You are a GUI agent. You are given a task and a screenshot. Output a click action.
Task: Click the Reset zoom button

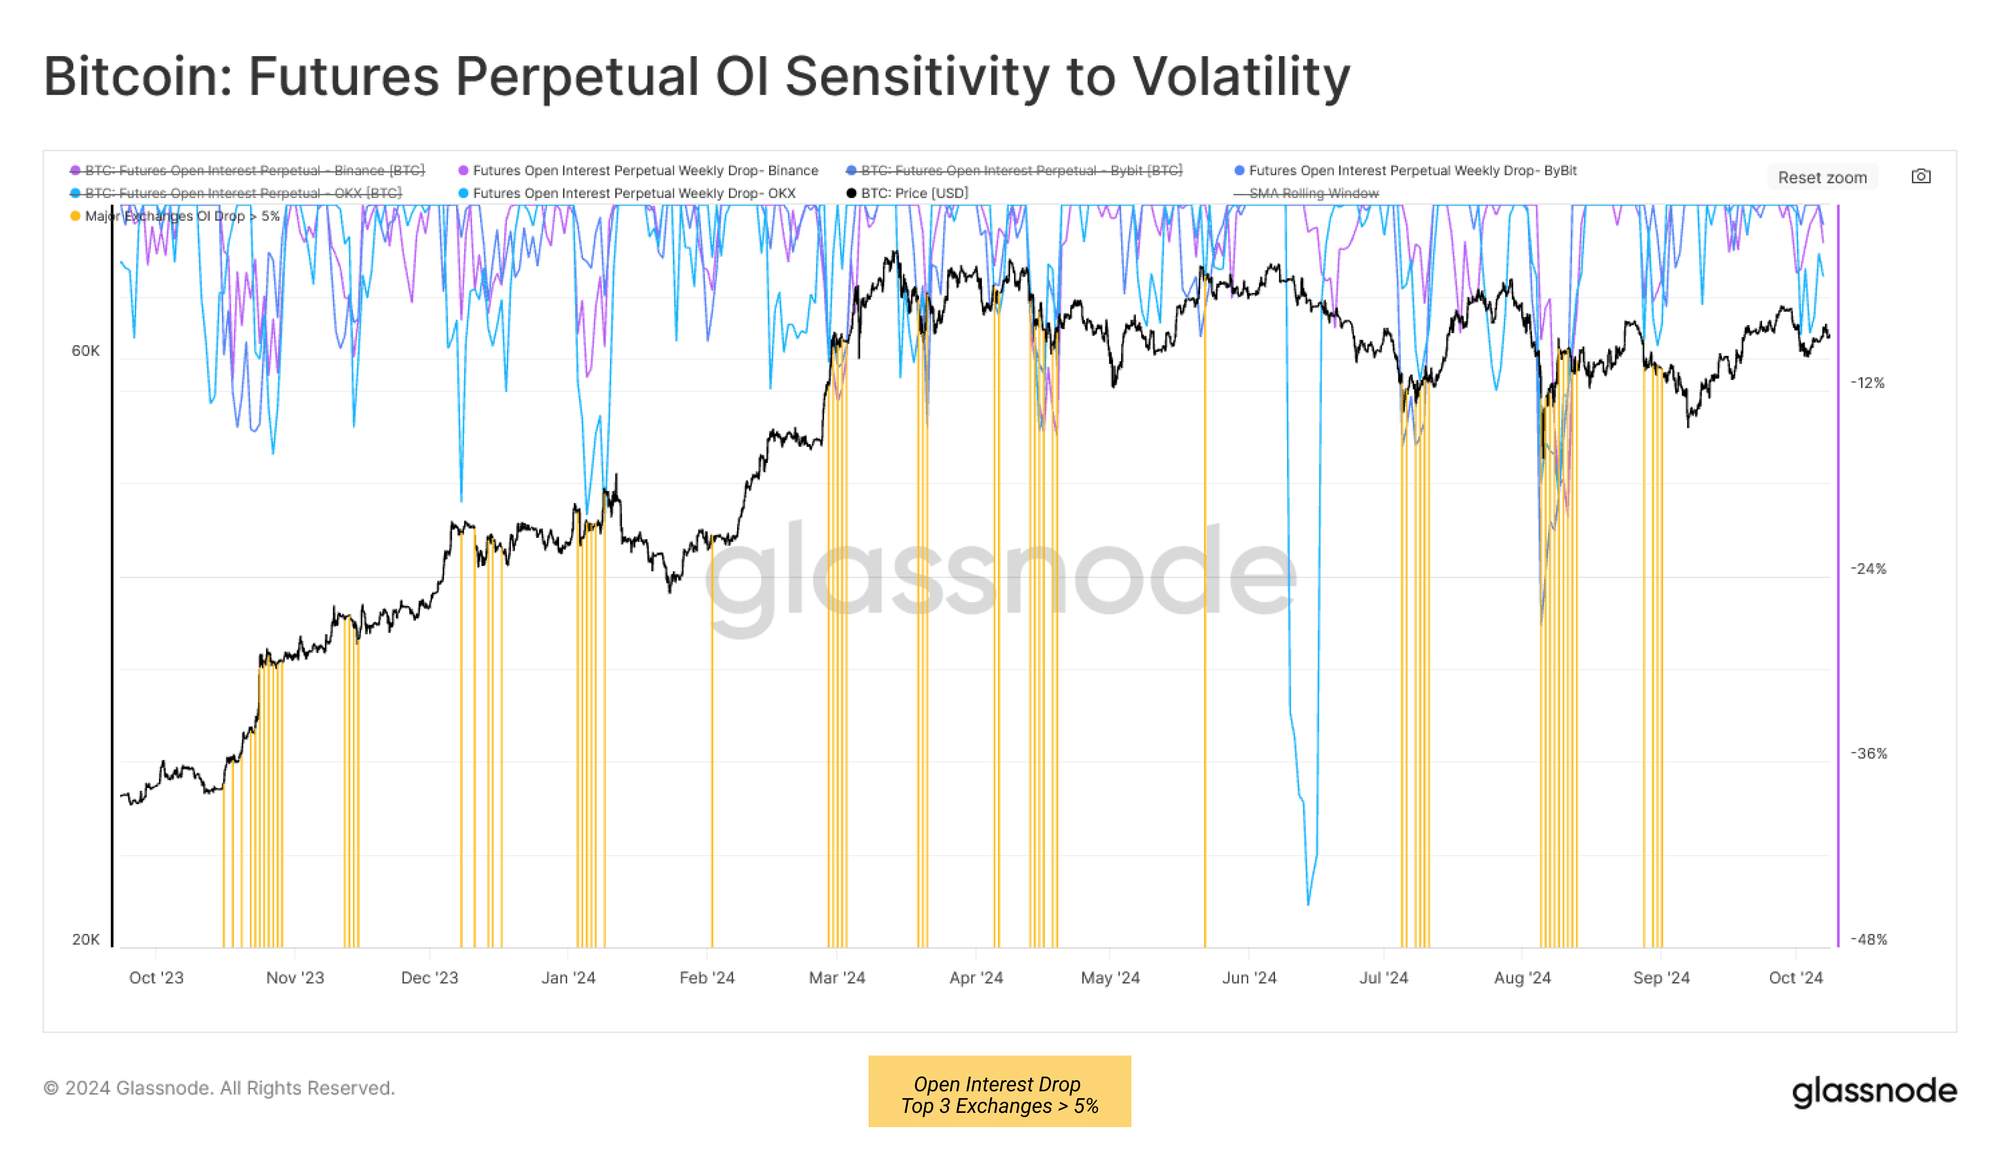coord(1822,177)
